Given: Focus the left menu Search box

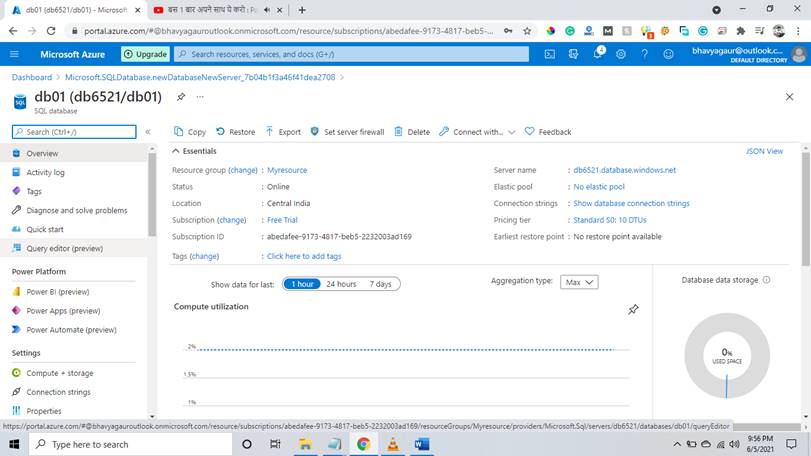Looking at the screenshot, I should click(x=74, y=132).
